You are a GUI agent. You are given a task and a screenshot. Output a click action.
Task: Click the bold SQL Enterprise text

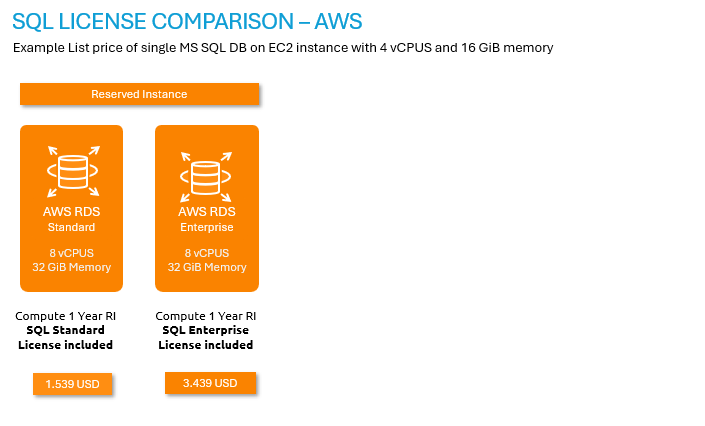click(x=205, y=330)
